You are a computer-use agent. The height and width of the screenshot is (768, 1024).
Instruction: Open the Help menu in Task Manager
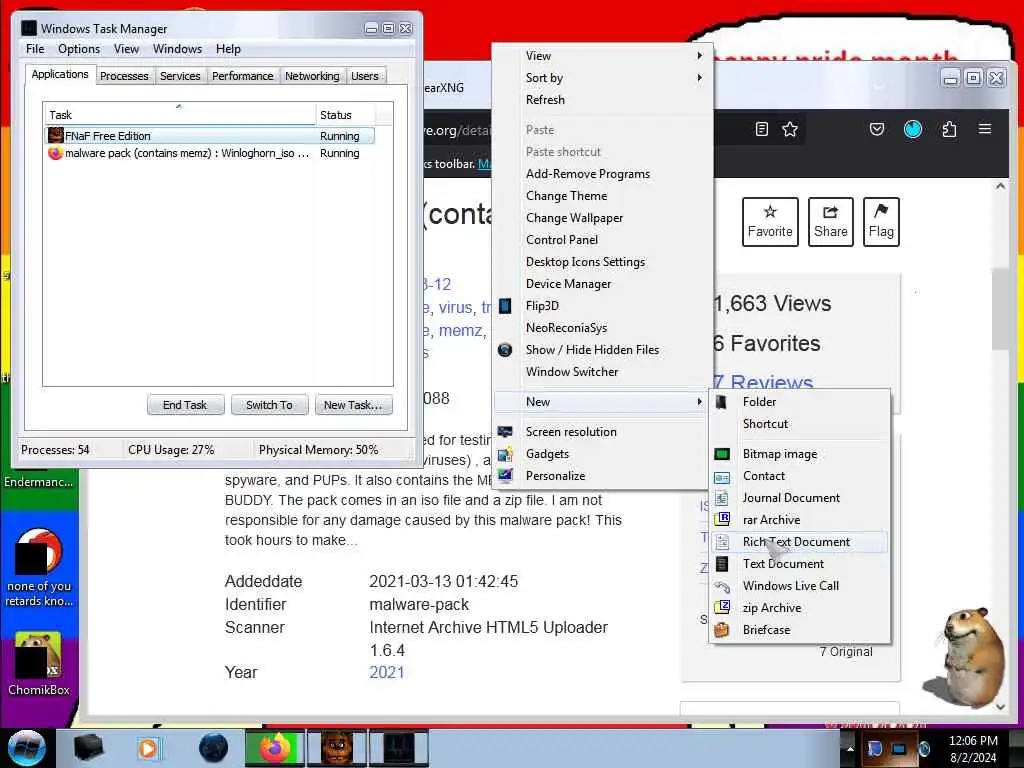tap(228, 49)
